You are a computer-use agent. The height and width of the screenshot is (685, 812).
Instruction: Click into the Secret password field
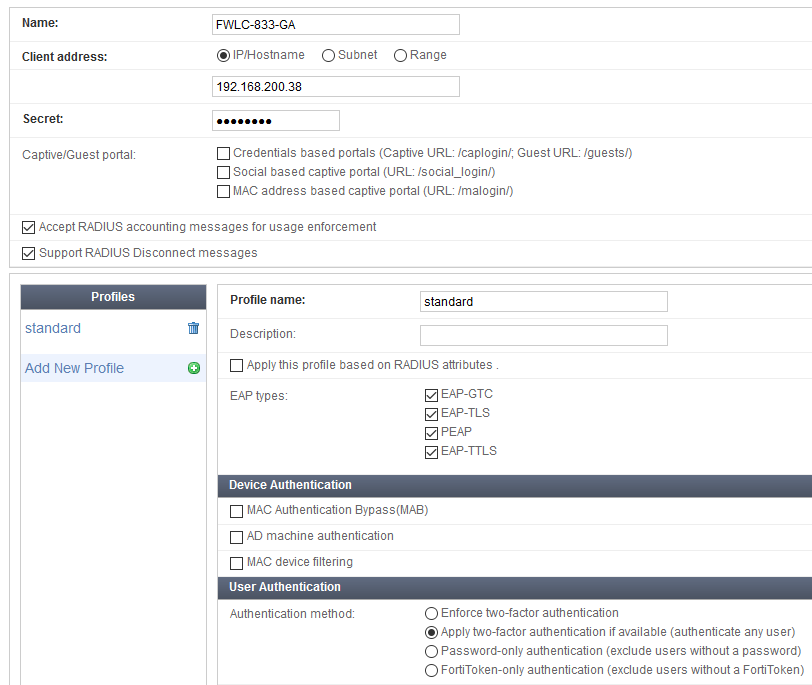276,121
